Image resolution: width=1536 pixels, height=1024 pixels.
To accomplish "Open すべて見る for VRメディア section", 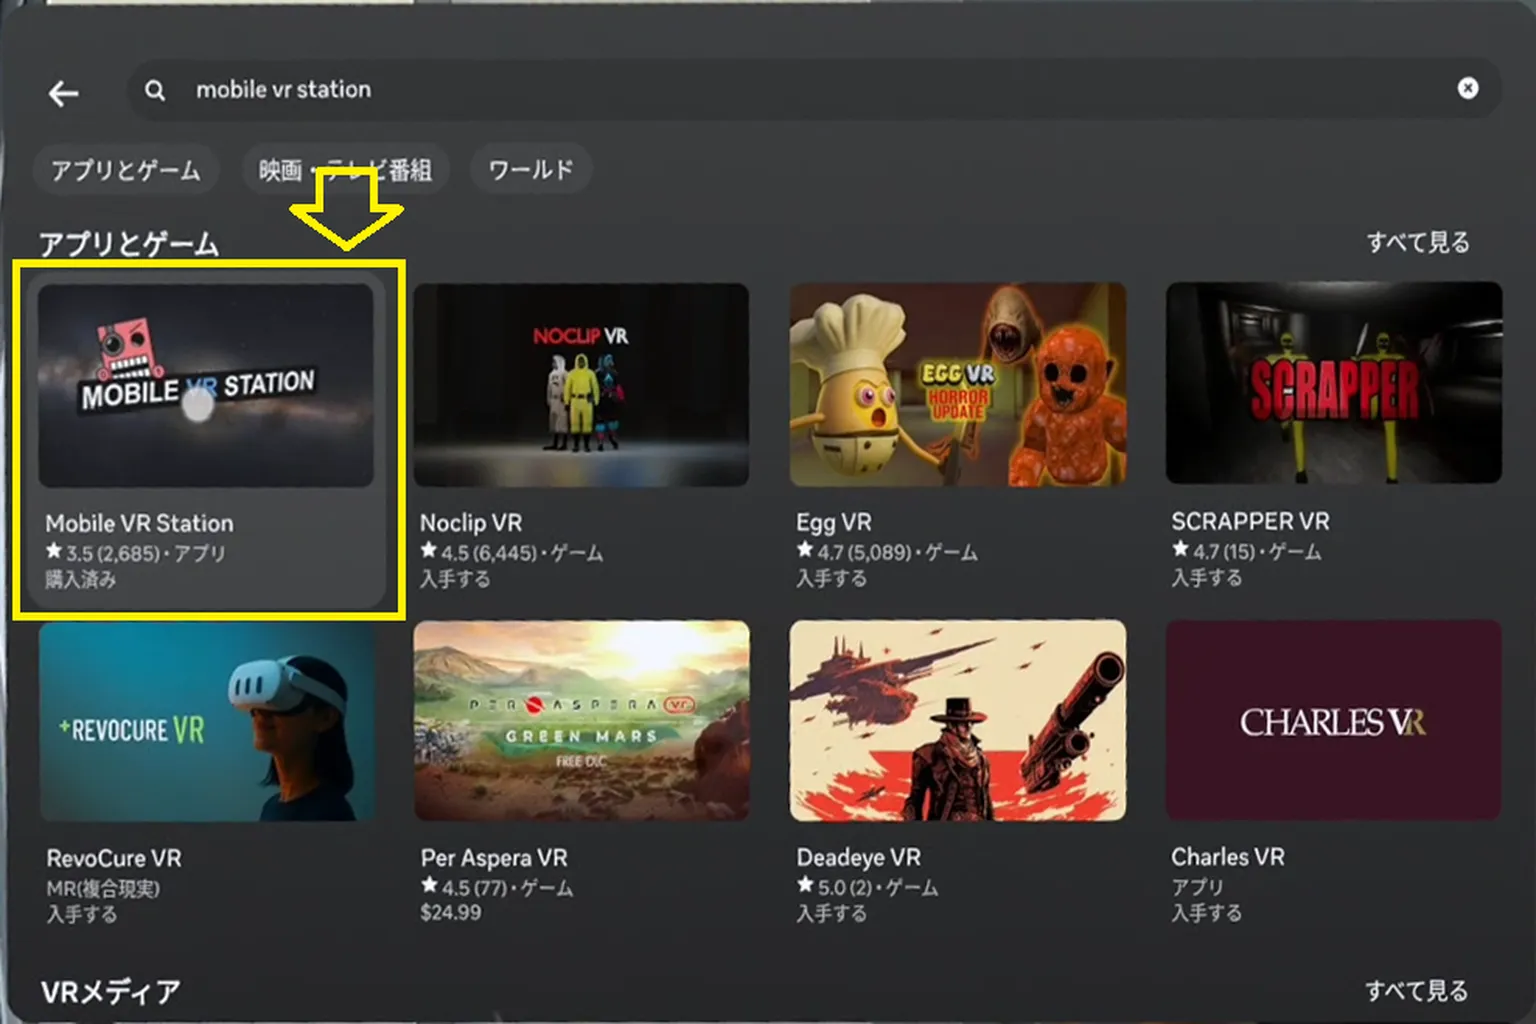I will [x=1417, y=990].
